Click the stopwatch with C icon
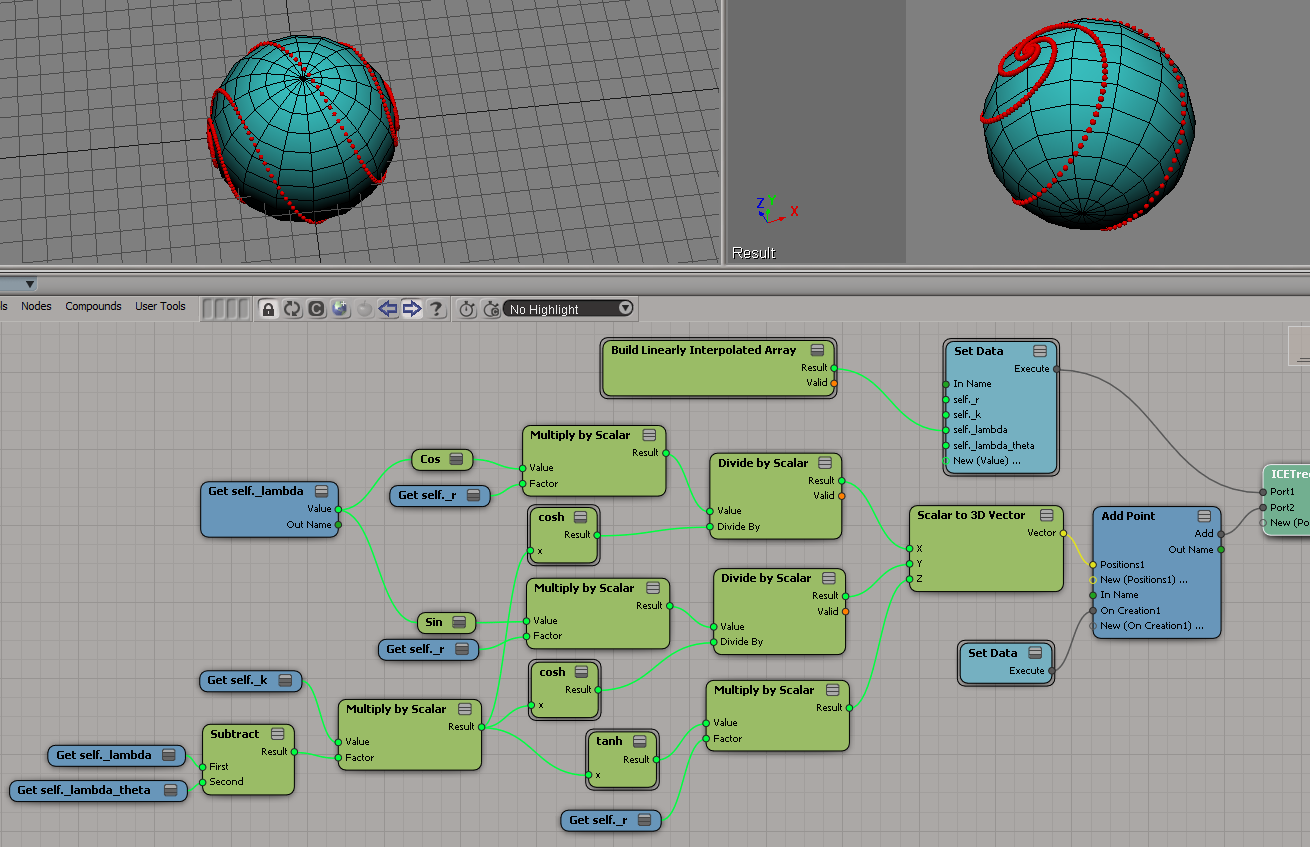The width and height of the screenshot is (1310, 847). point(491,309)
